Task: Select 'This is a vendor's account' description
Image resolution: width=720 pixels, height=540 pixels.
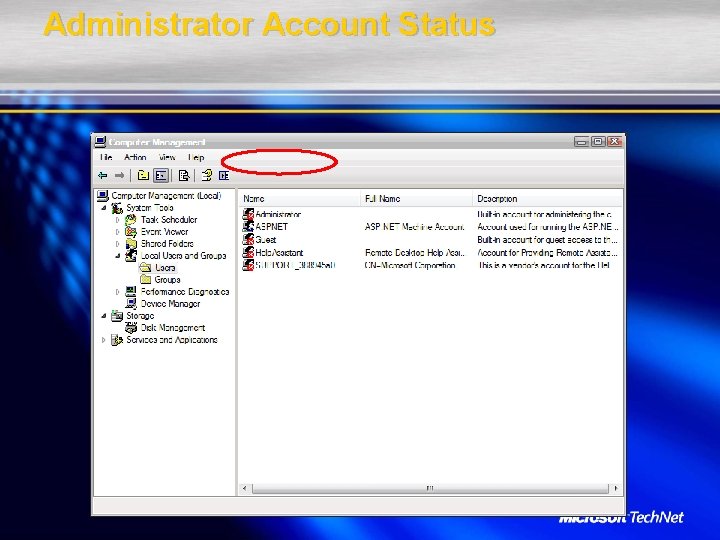Action: pyautogui.click(x=544, y=265)
